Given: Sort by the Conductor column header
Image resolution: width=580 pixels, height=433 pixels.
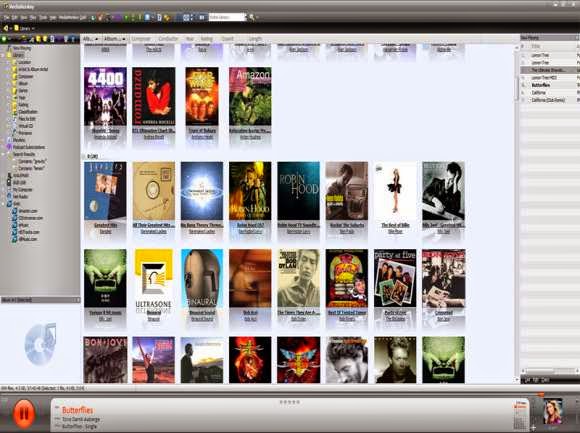Looking at the screenshot, I should pyautogui.click(x=168, y=39).
